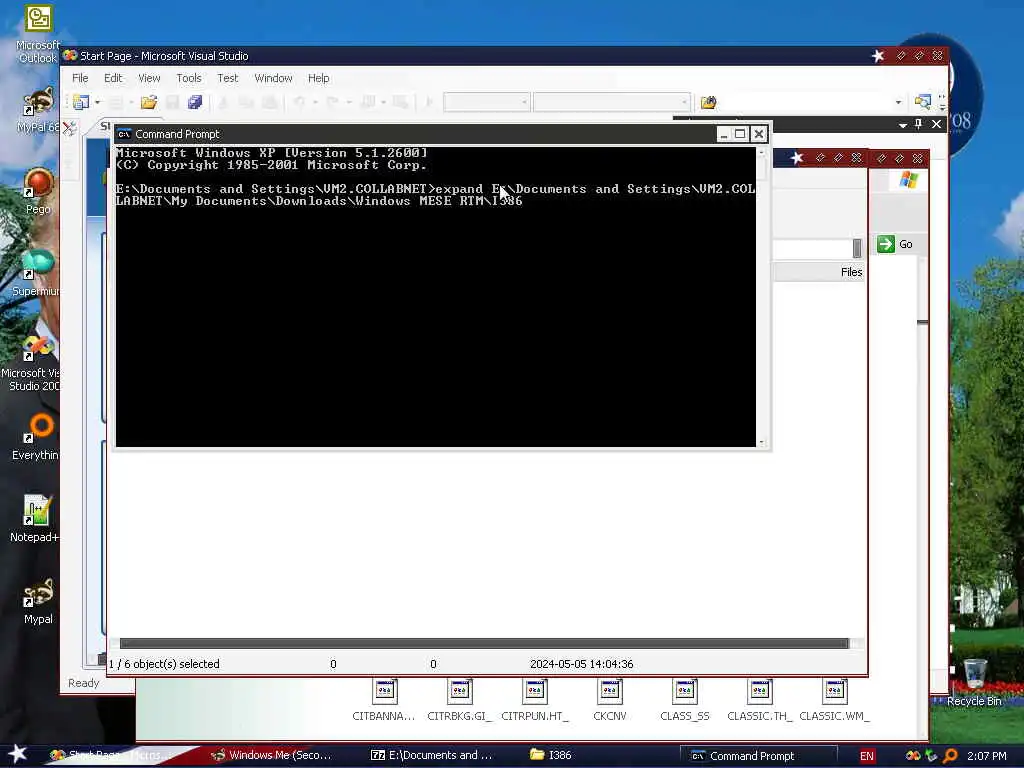Select the Pego desktop shortcut

tap(38, 191)
